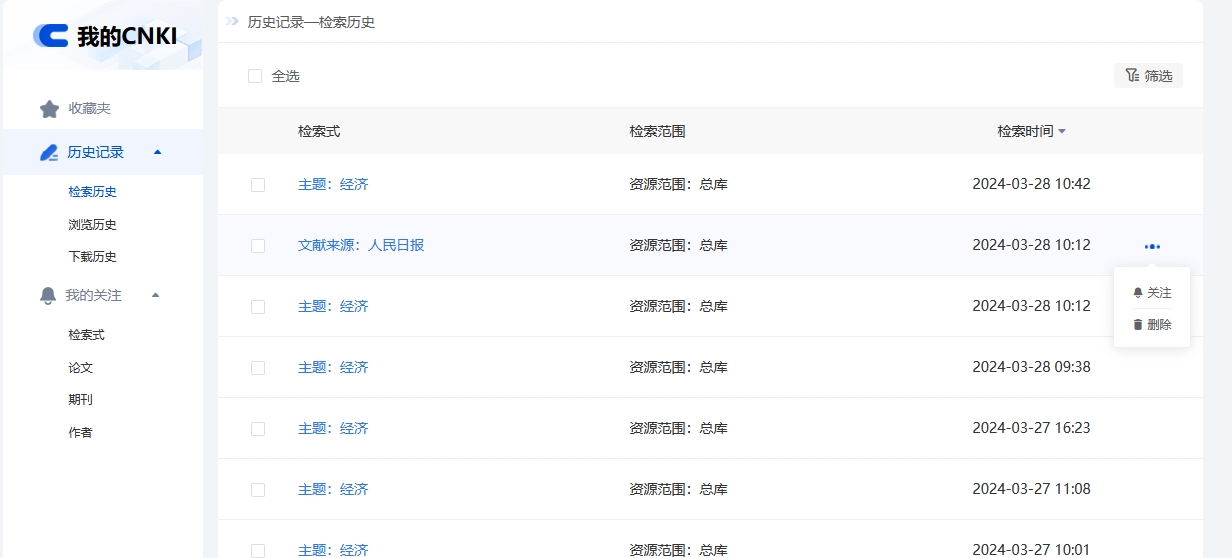Open the 筛选 filter button

coord(1148,76)
